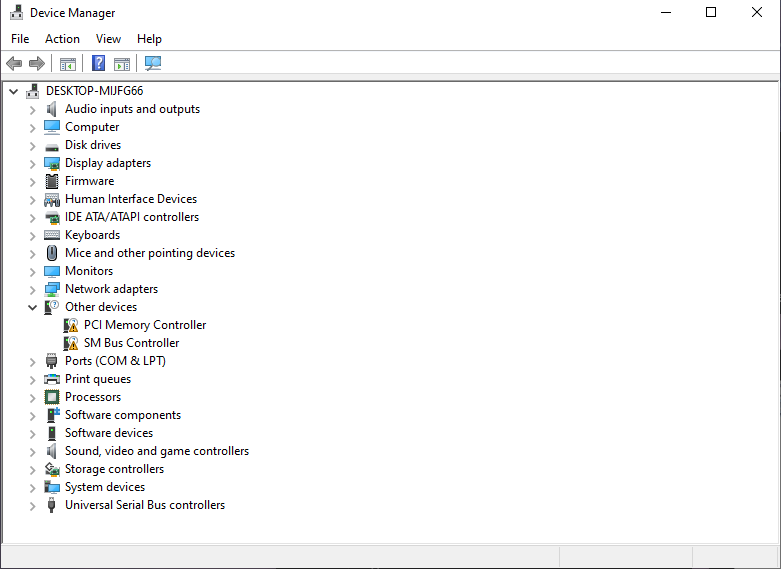Select Ports (COM & LPT) label

tap(116, 361)
